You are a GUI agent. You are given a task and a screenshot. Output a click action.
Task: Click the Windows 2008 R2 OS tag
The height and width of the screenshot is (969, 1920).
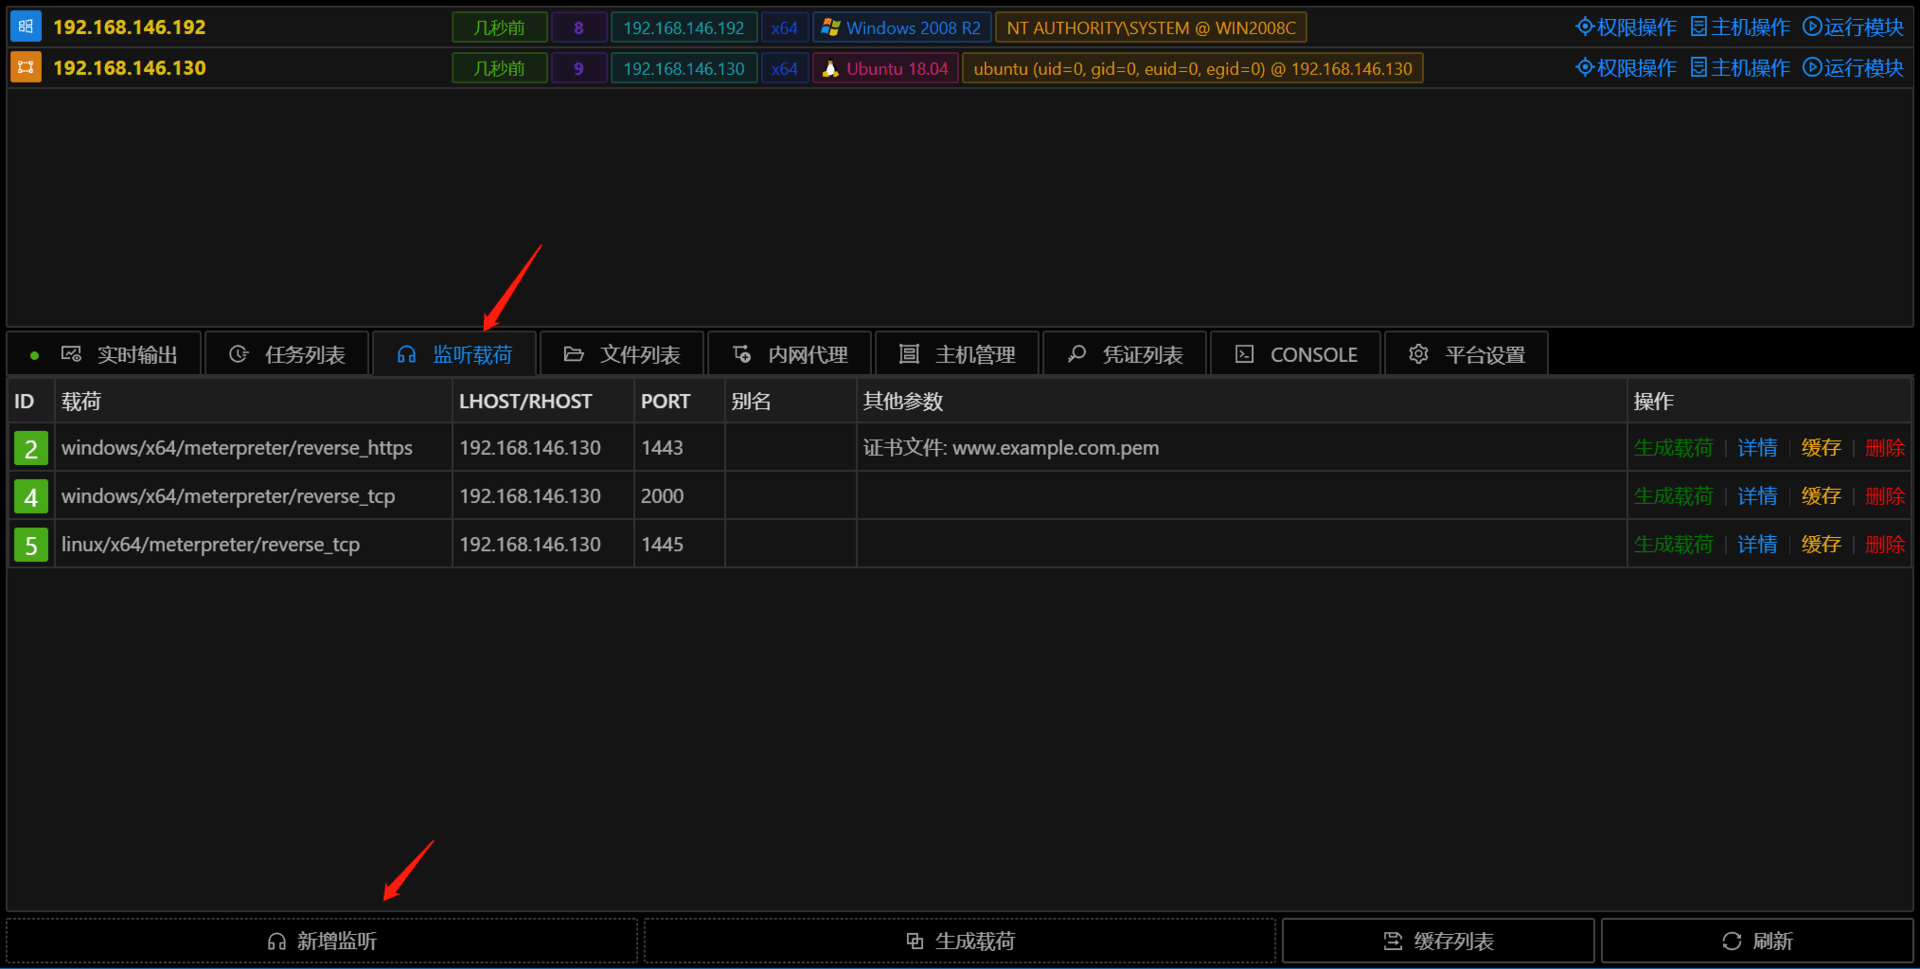click(x=902, y=28)
